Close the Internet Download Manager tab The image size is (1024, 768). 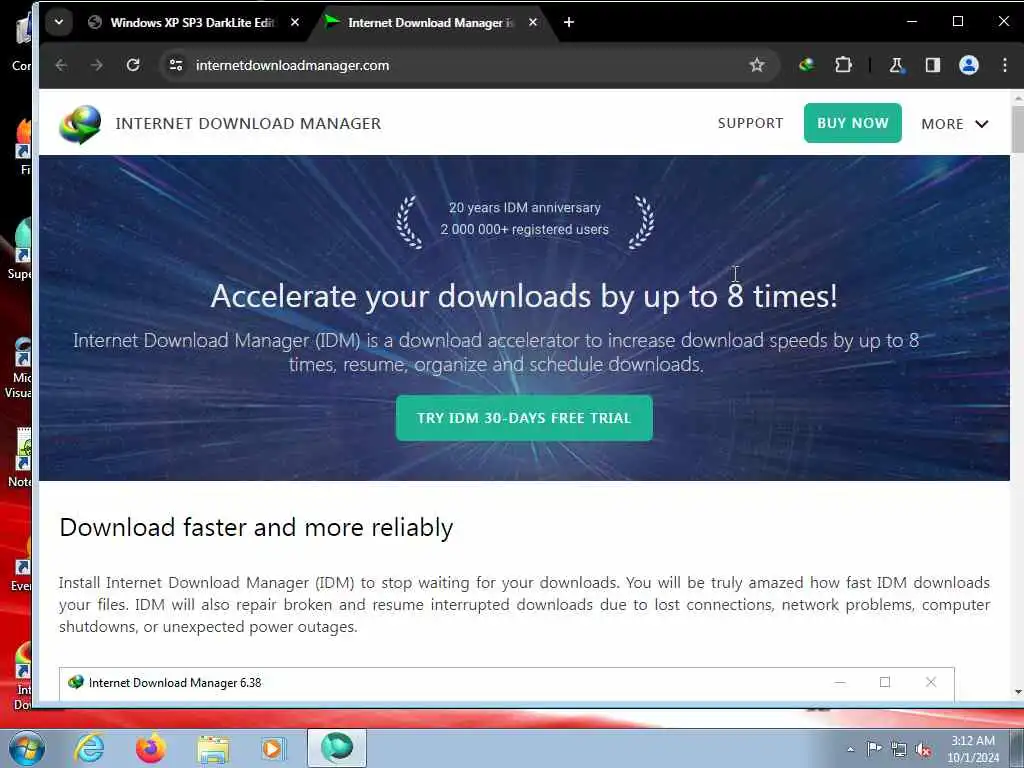(533, 22)
